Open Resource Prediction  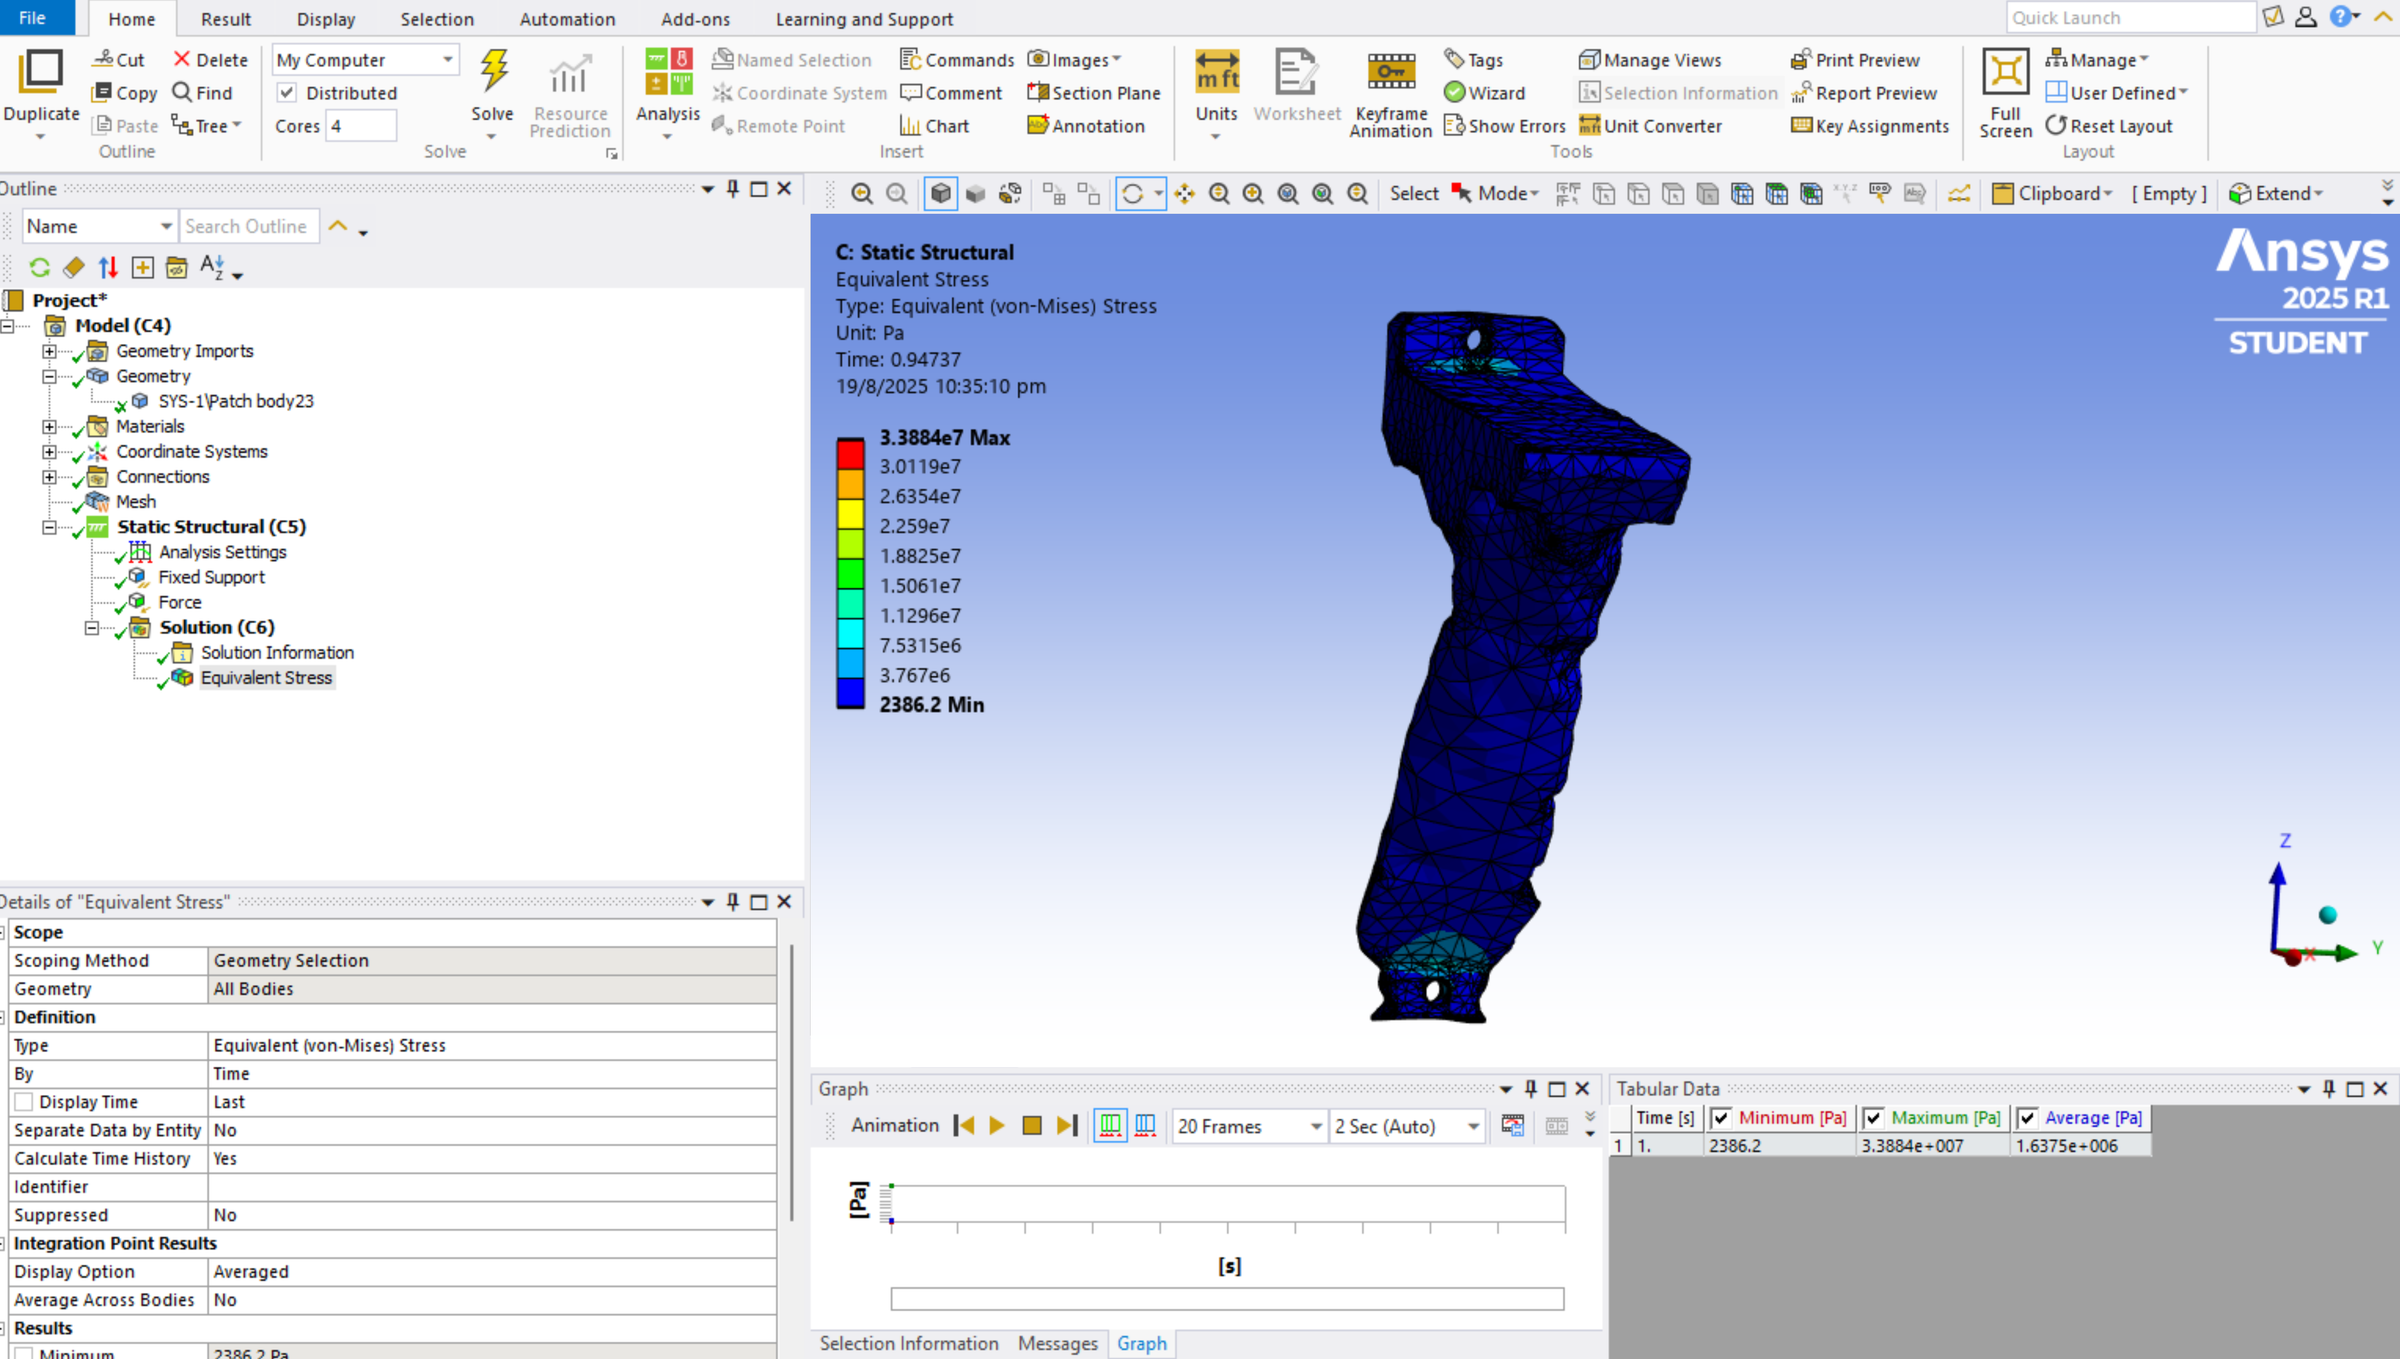pyautogui.click(x=569, y=92)
